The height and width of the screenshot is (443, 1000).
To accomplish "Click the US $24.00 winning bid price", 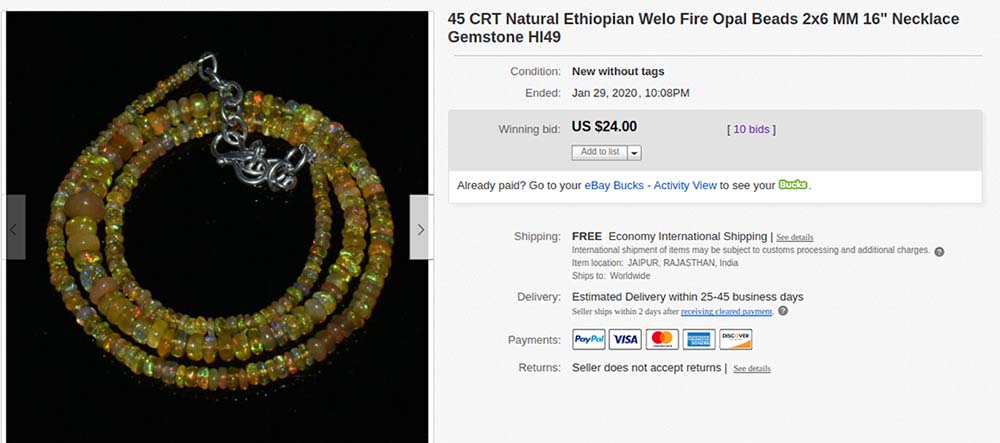I will 604,127.
